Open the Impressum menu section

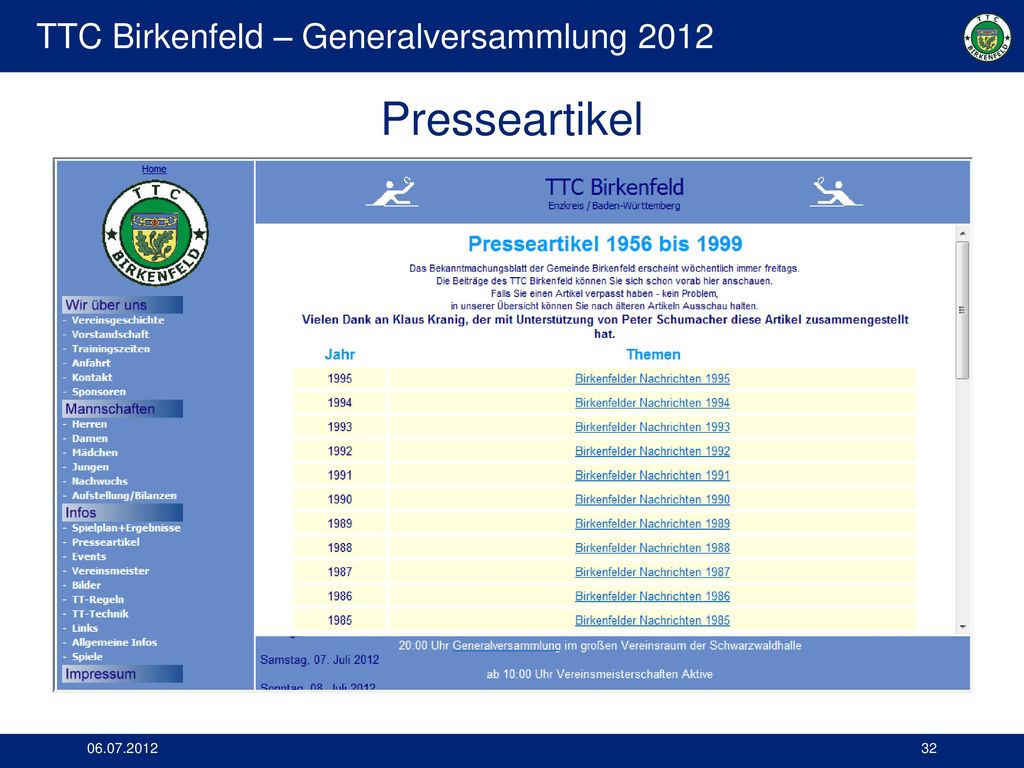coord(122,674)
